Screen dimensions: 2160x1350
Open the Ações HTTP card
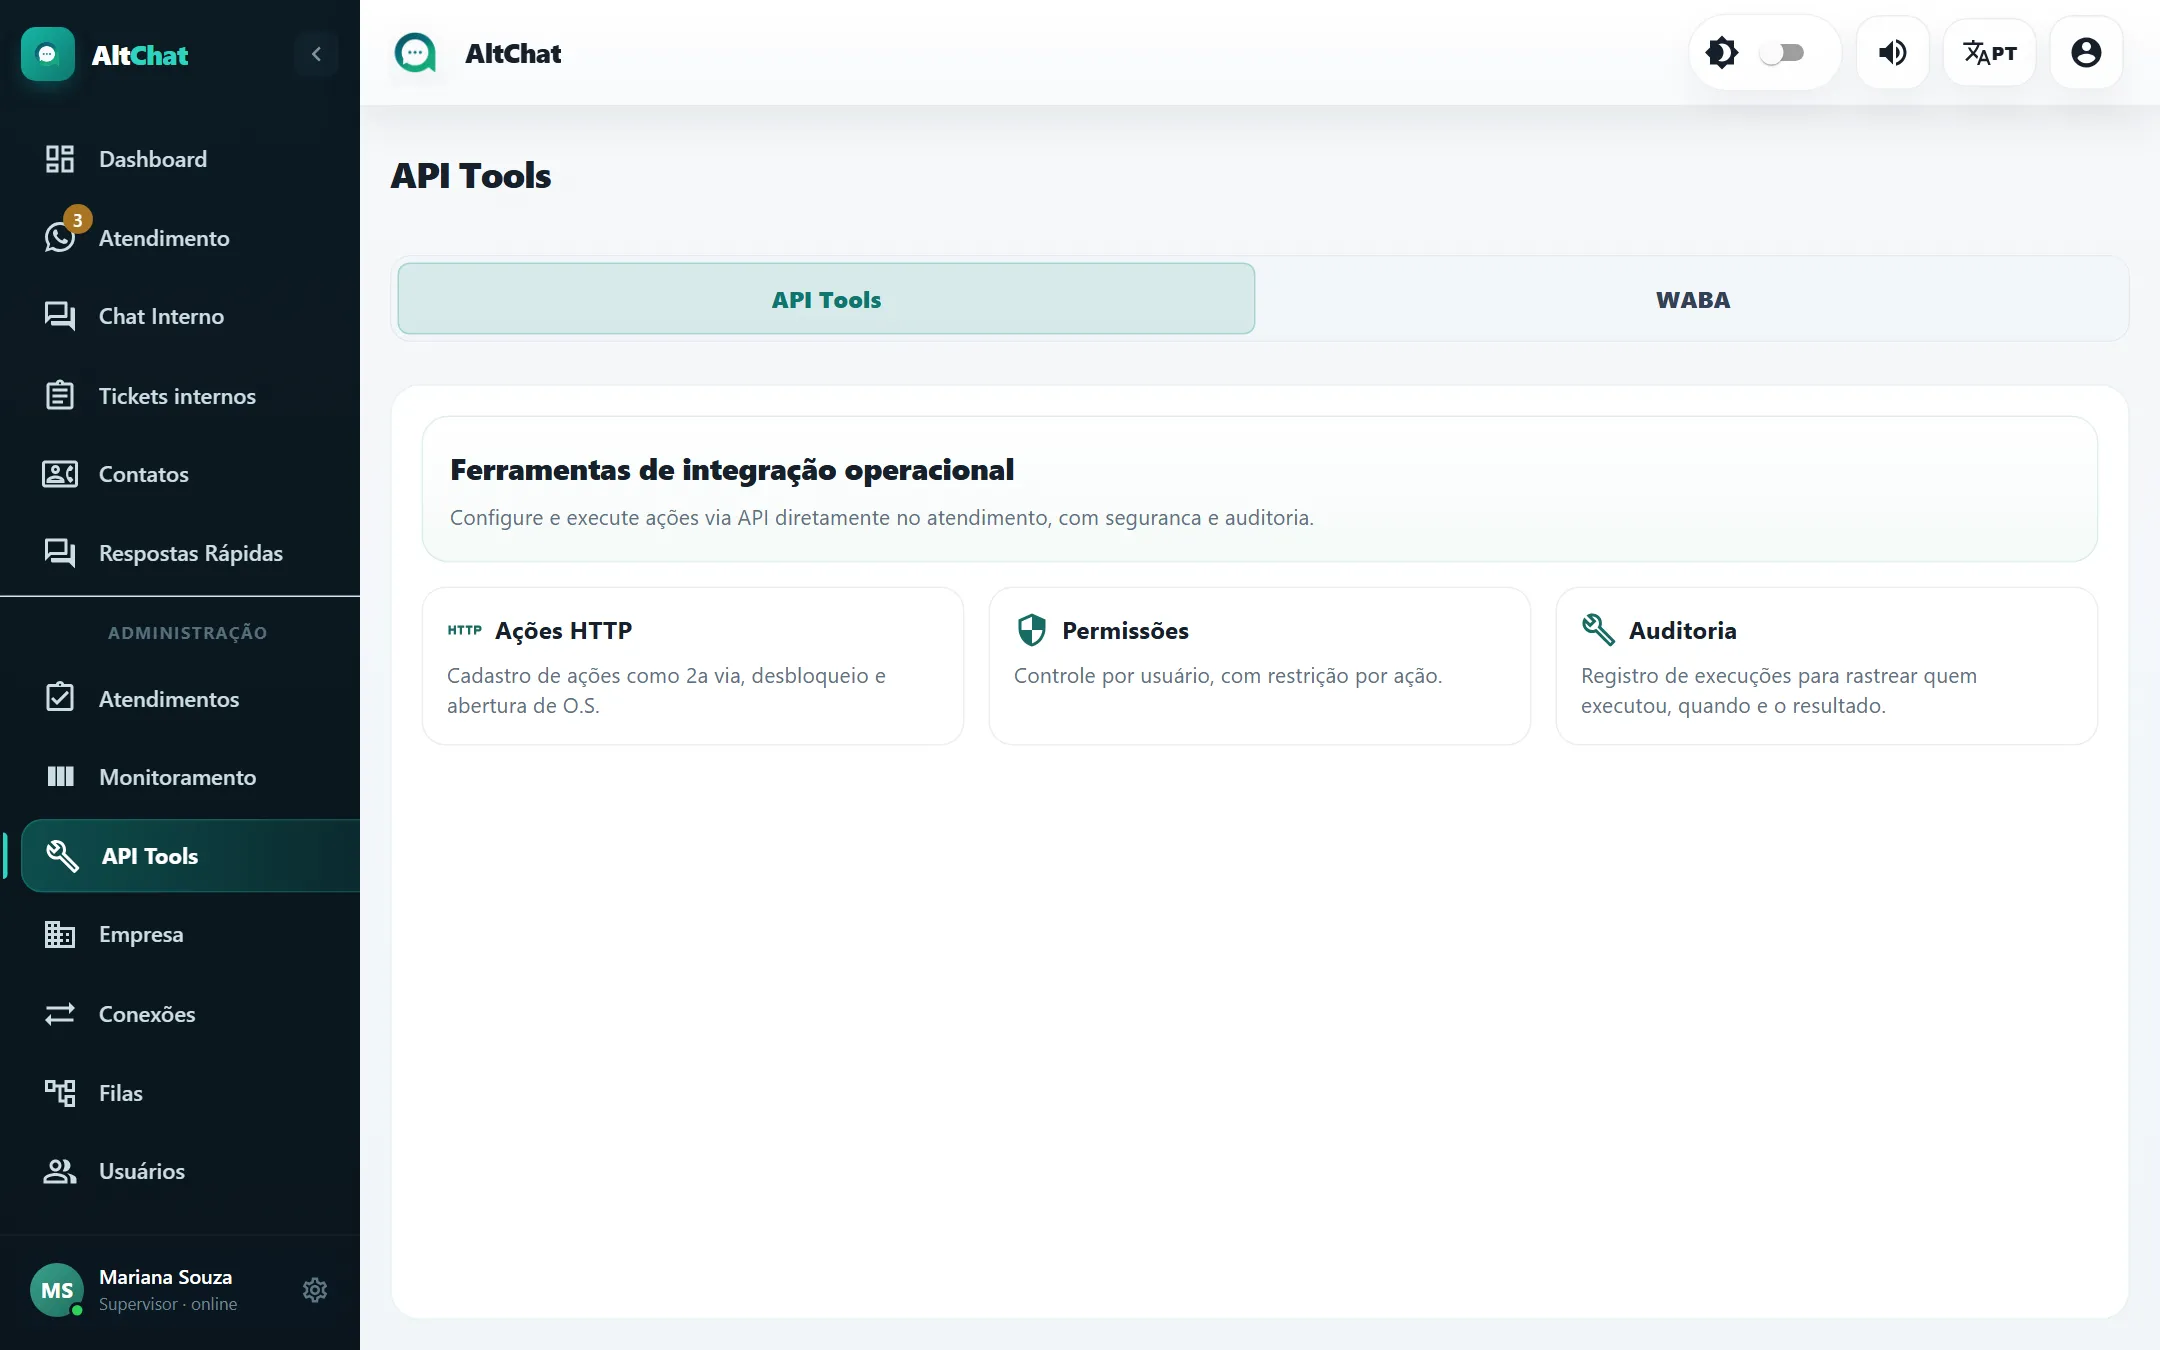pos(692,666)
